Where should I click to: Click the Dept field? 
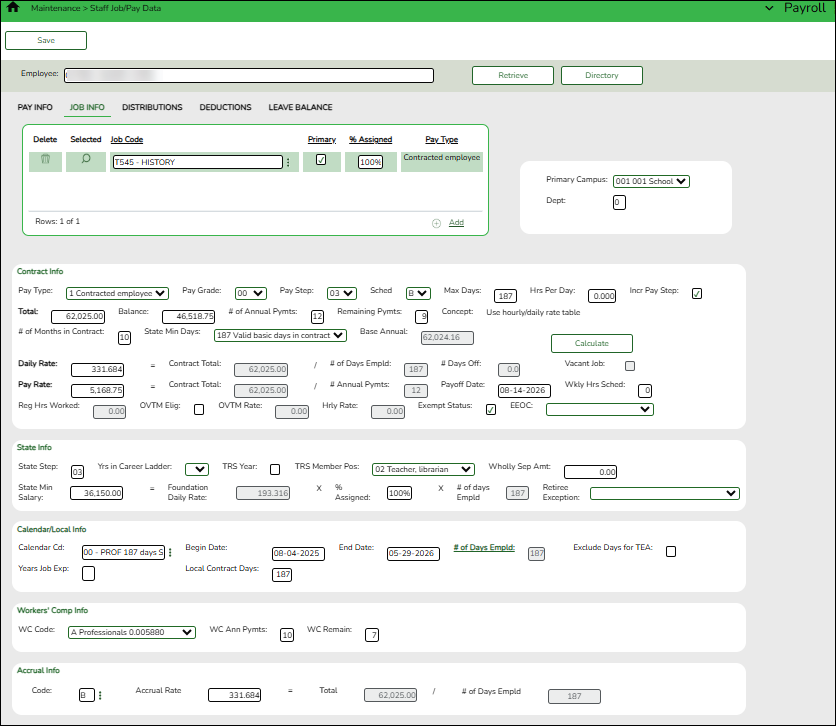[619, 203]
